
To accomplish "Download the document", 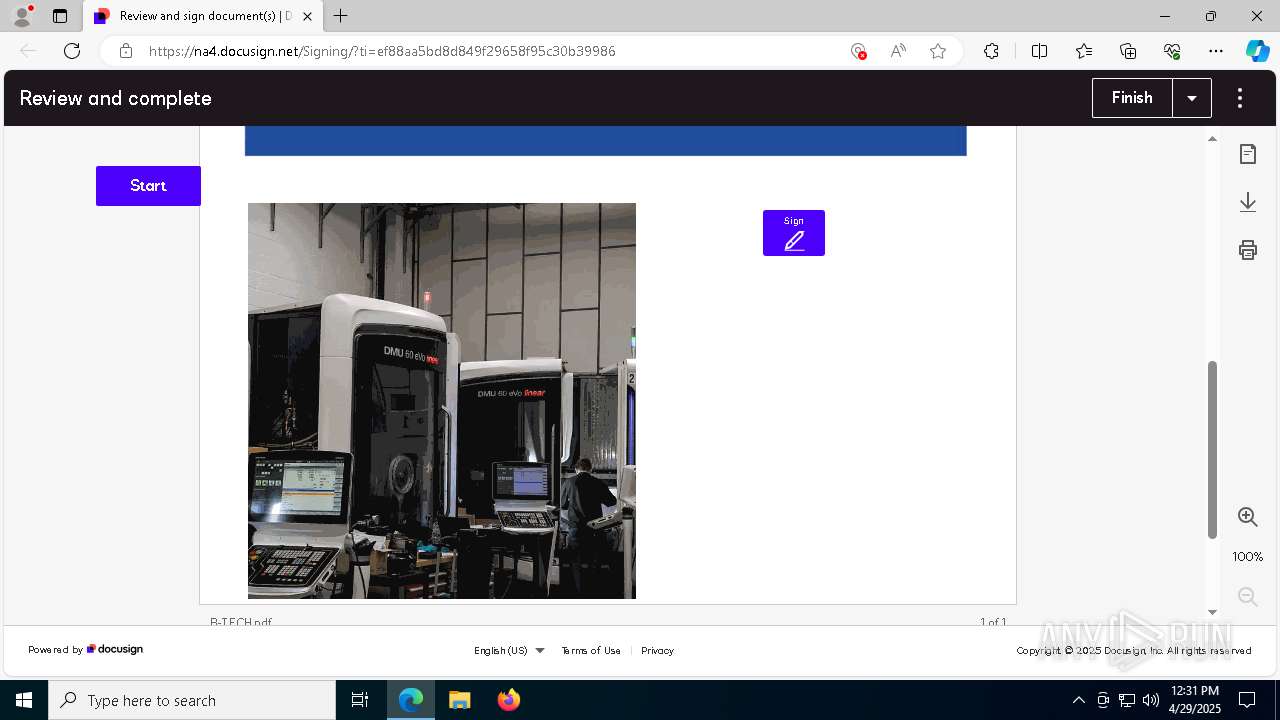I will 1248,202.
